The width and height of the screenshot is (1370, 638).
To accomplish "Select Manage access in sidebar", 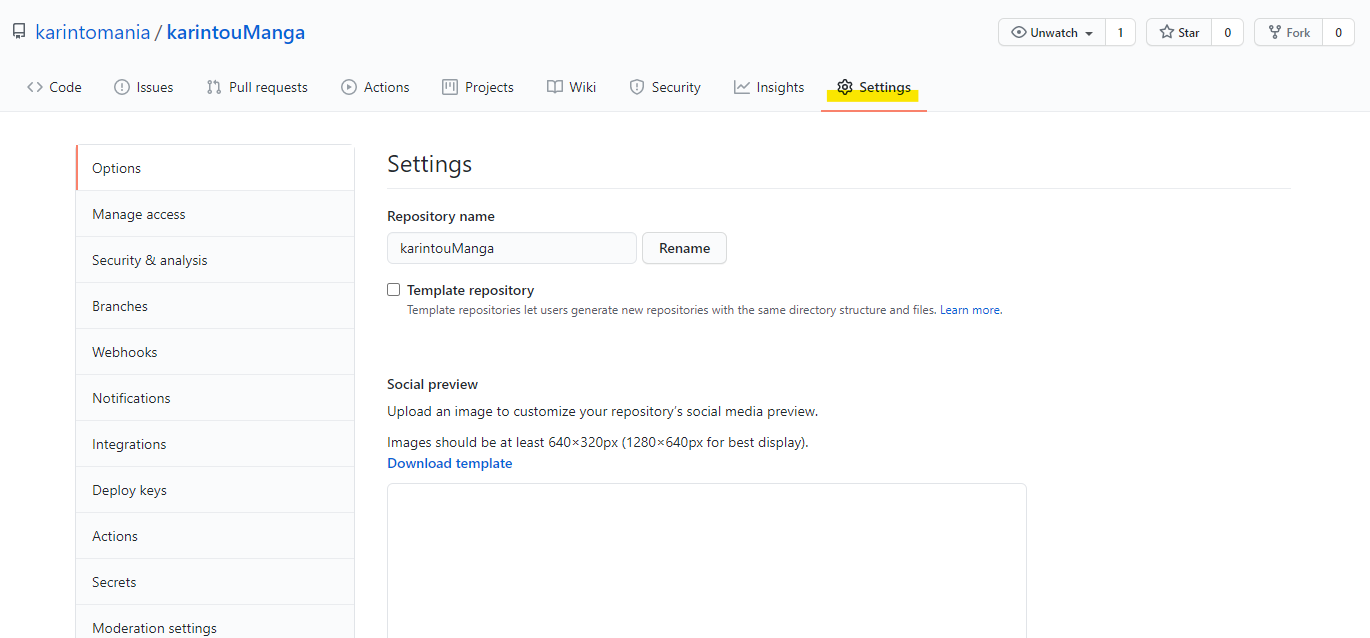I will pos(215,214).
